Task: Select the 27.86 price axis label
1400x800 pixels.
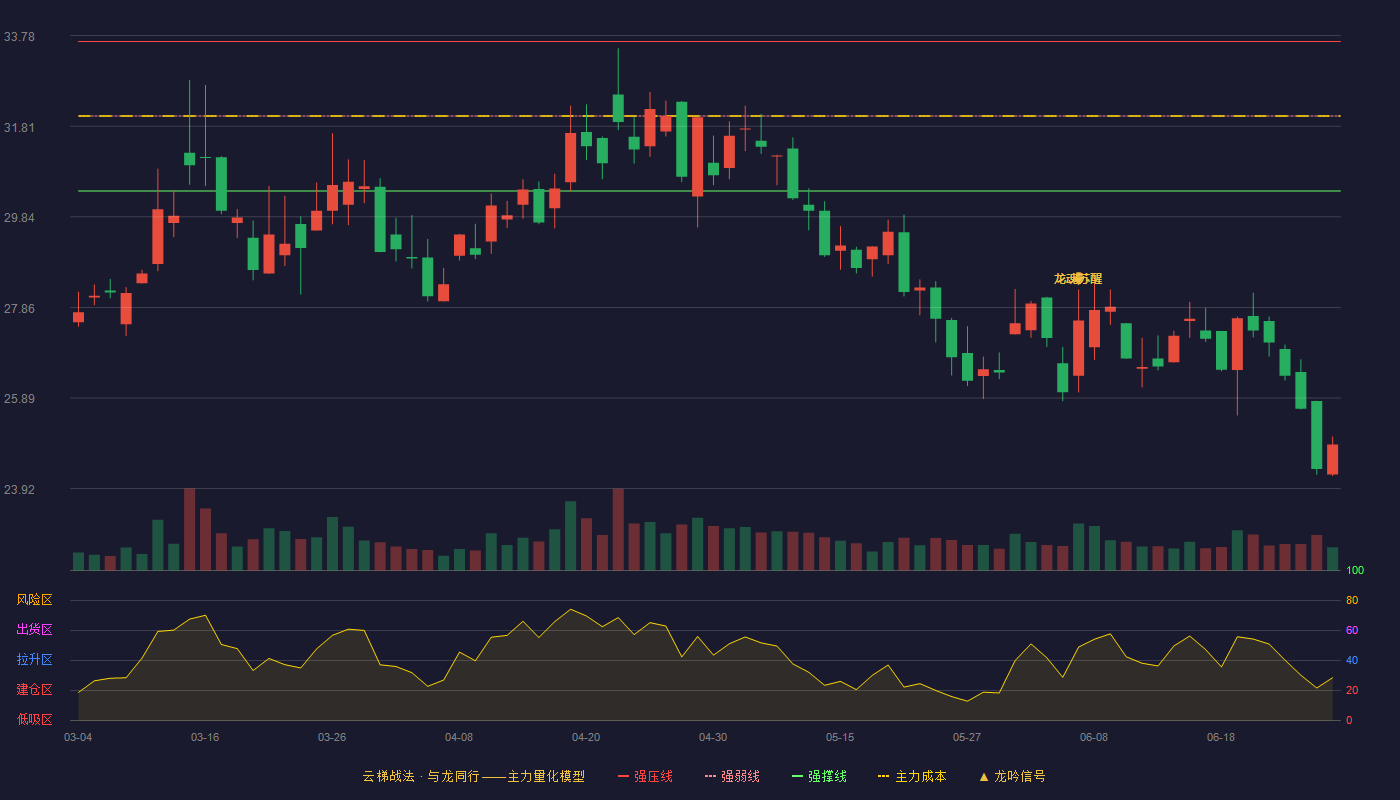Action: [19, 309]
